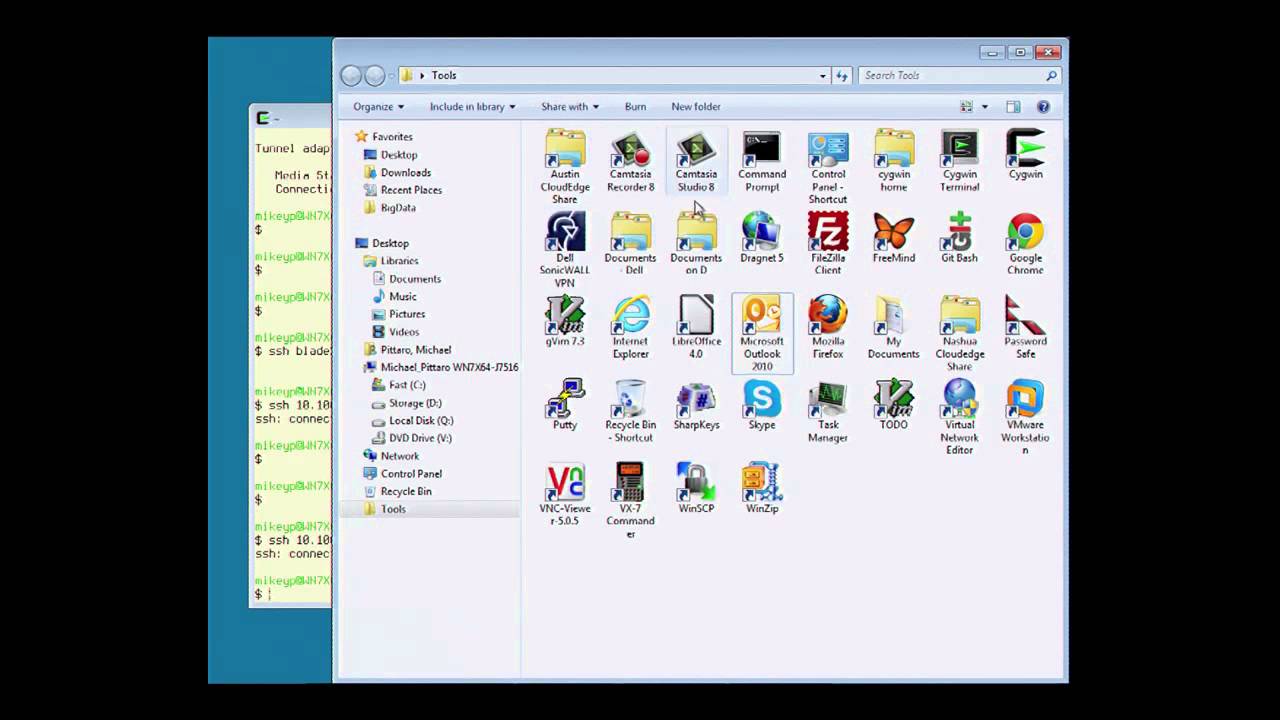Viewport: 1280px width, 720px height.
Task: Select the DVD Drive (V:) entry
Action: 419,438
